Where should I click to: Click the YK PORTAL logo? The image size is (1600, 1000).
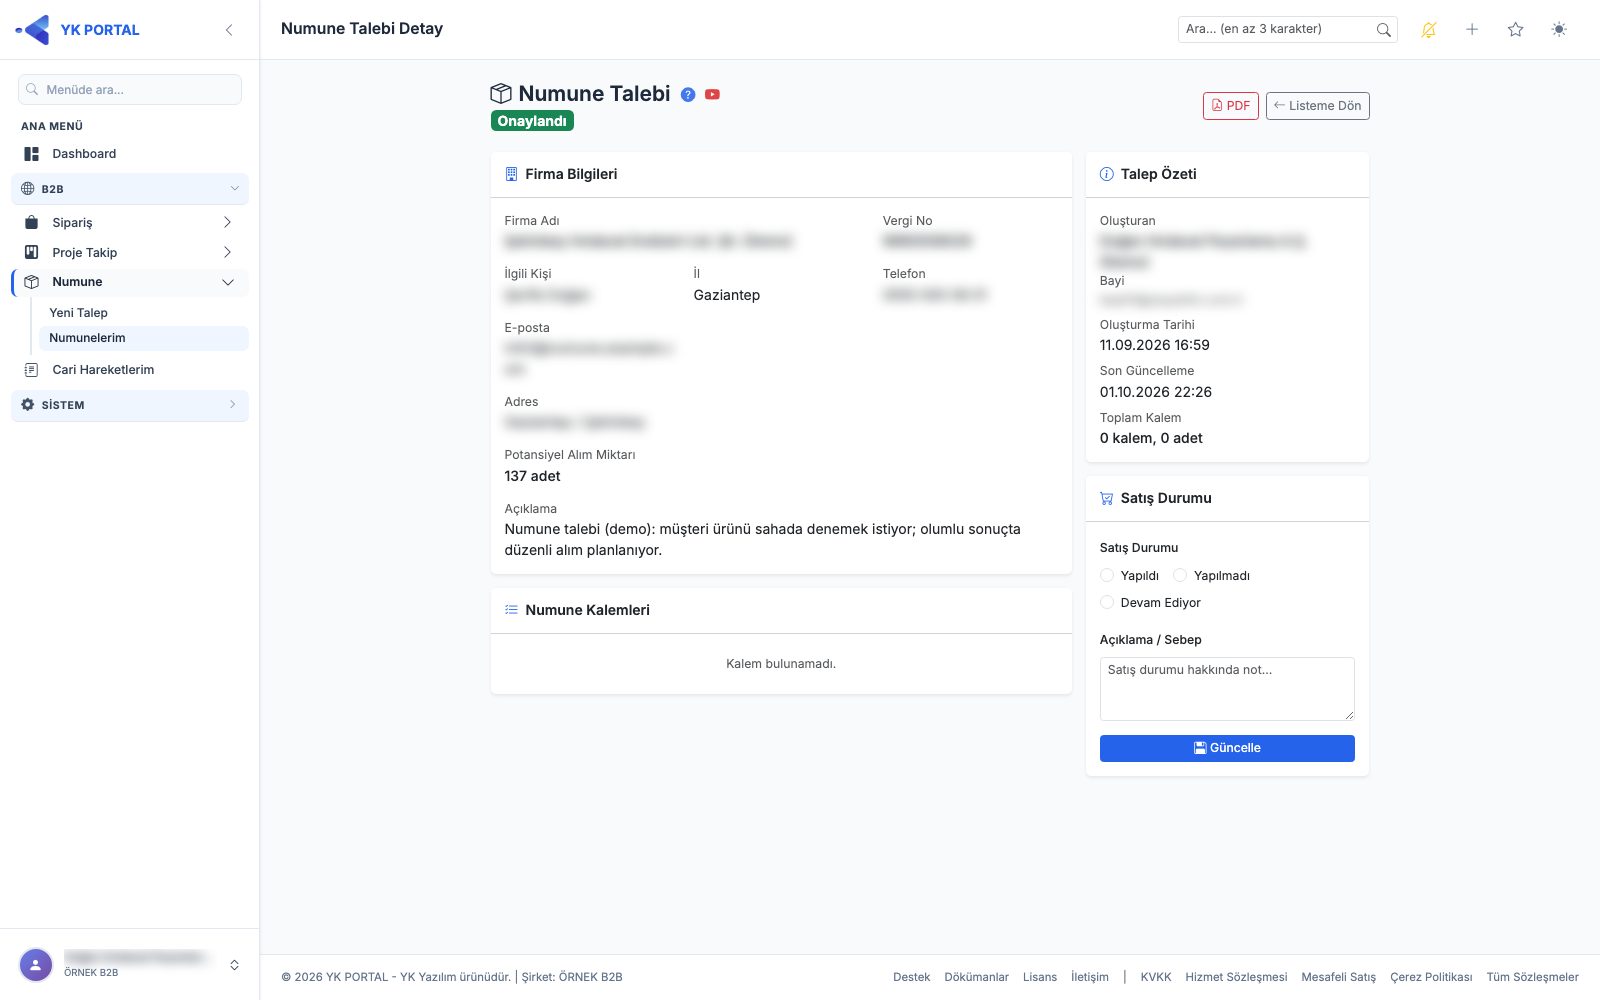coord(78,30)
